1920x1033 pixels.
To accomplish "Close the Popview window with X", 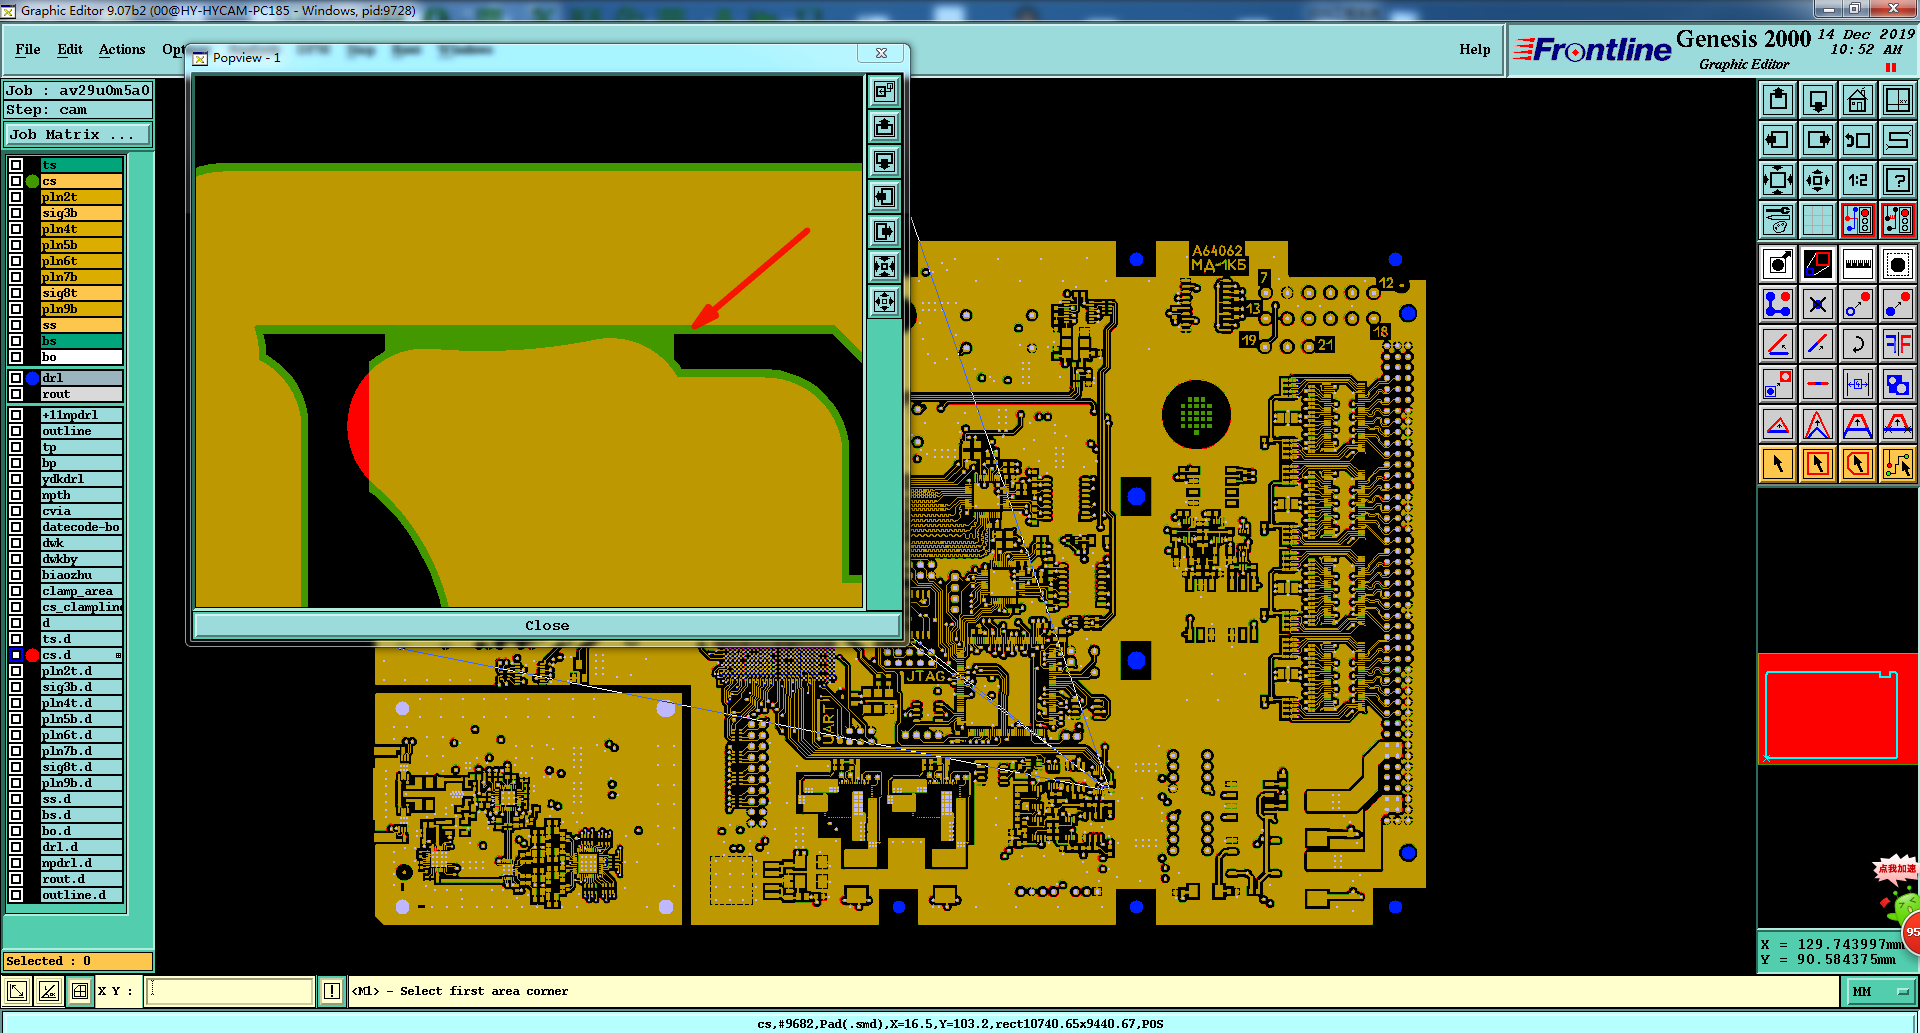I will [881, 54].
